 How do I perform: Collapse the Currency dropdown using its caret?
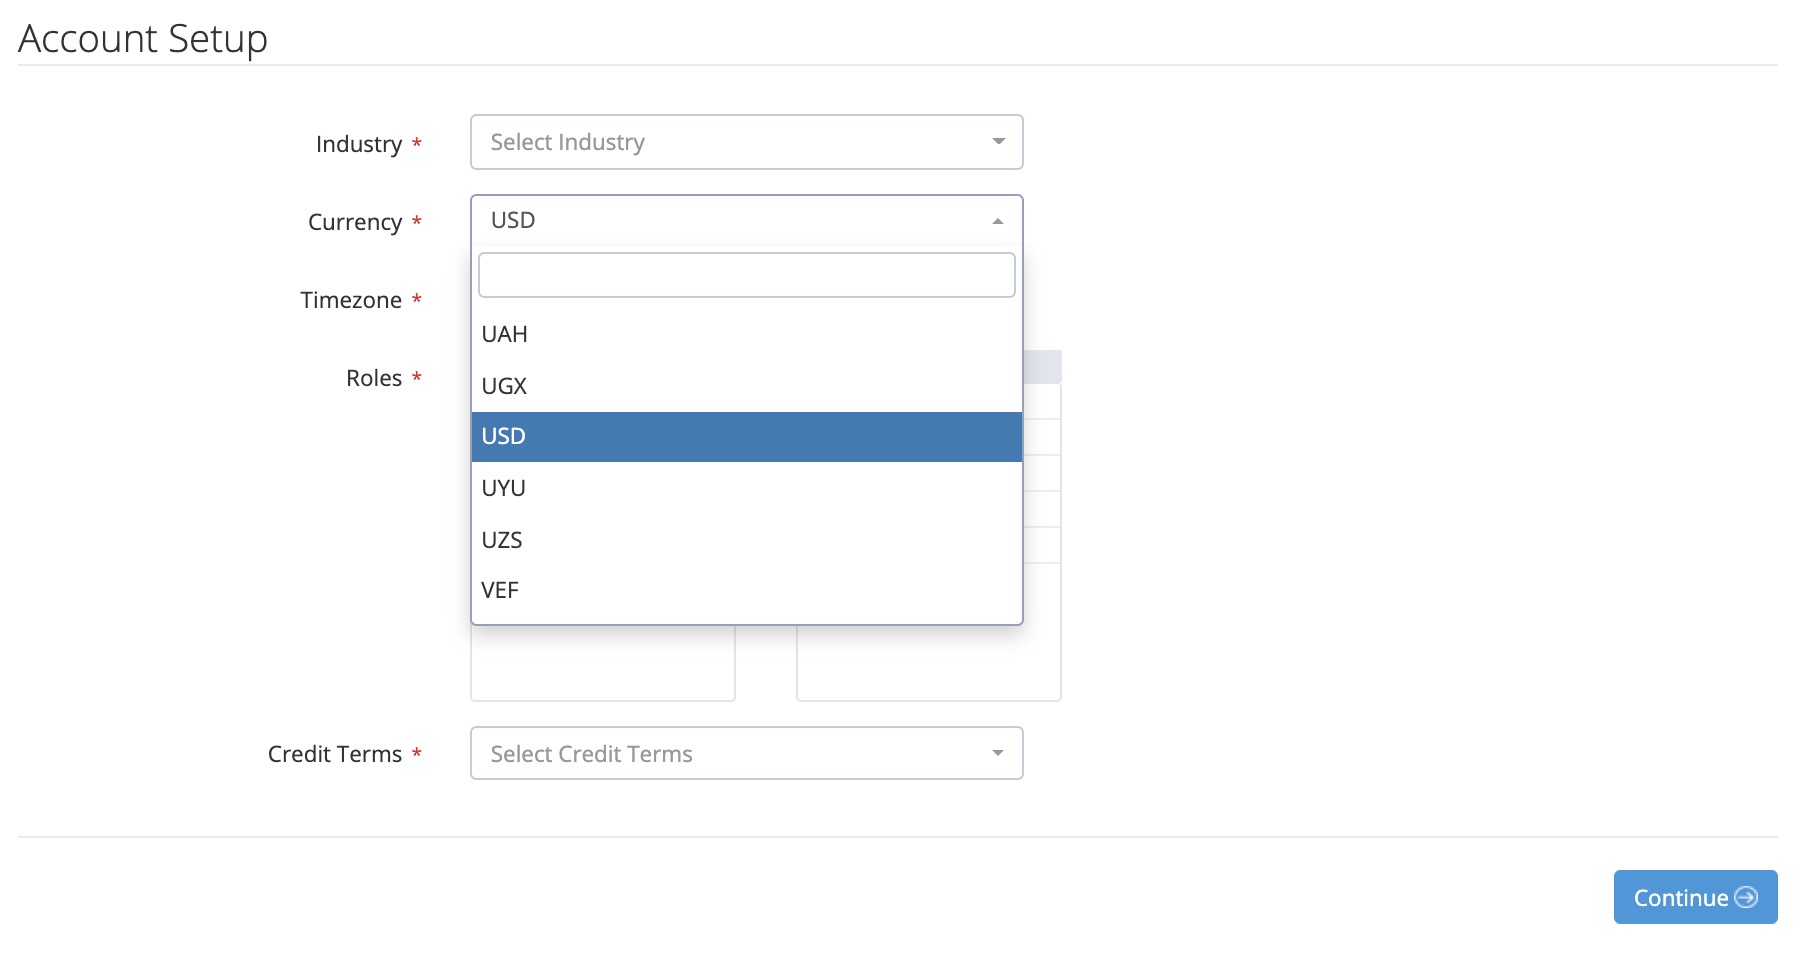[x=998, y=221]
